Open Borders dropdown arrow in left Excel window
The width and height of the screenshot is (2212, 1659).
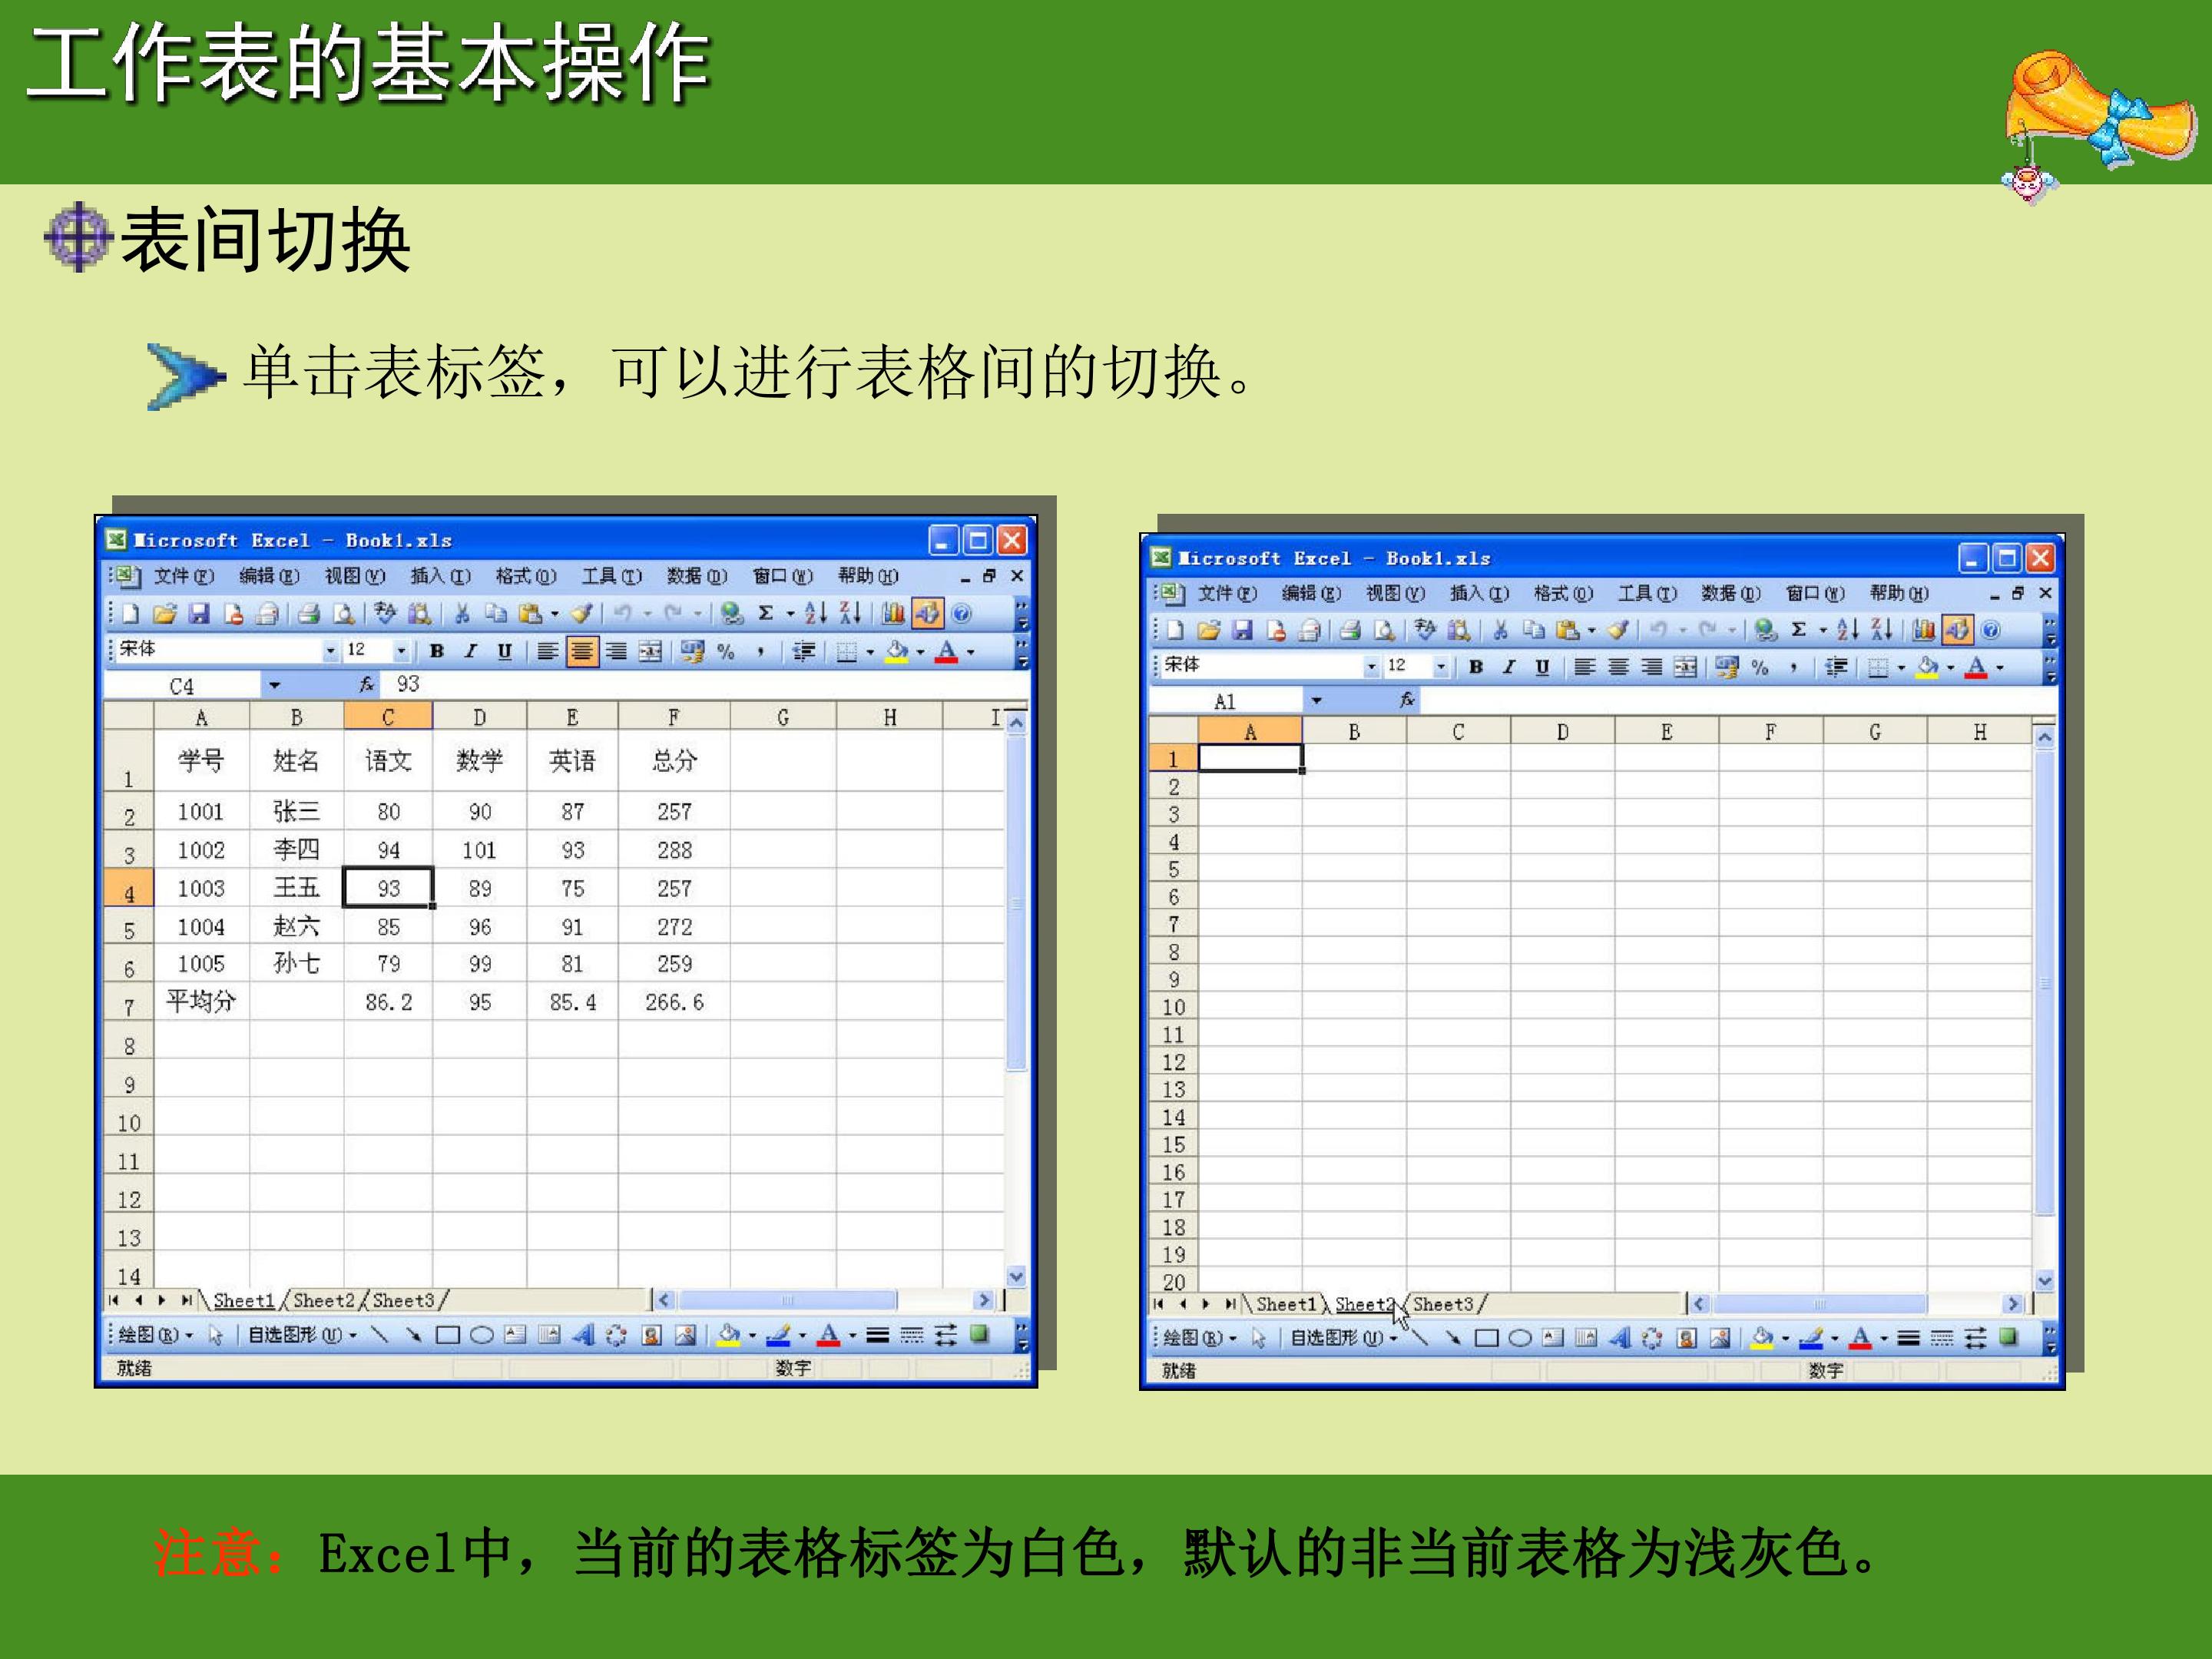coord(870,653)
